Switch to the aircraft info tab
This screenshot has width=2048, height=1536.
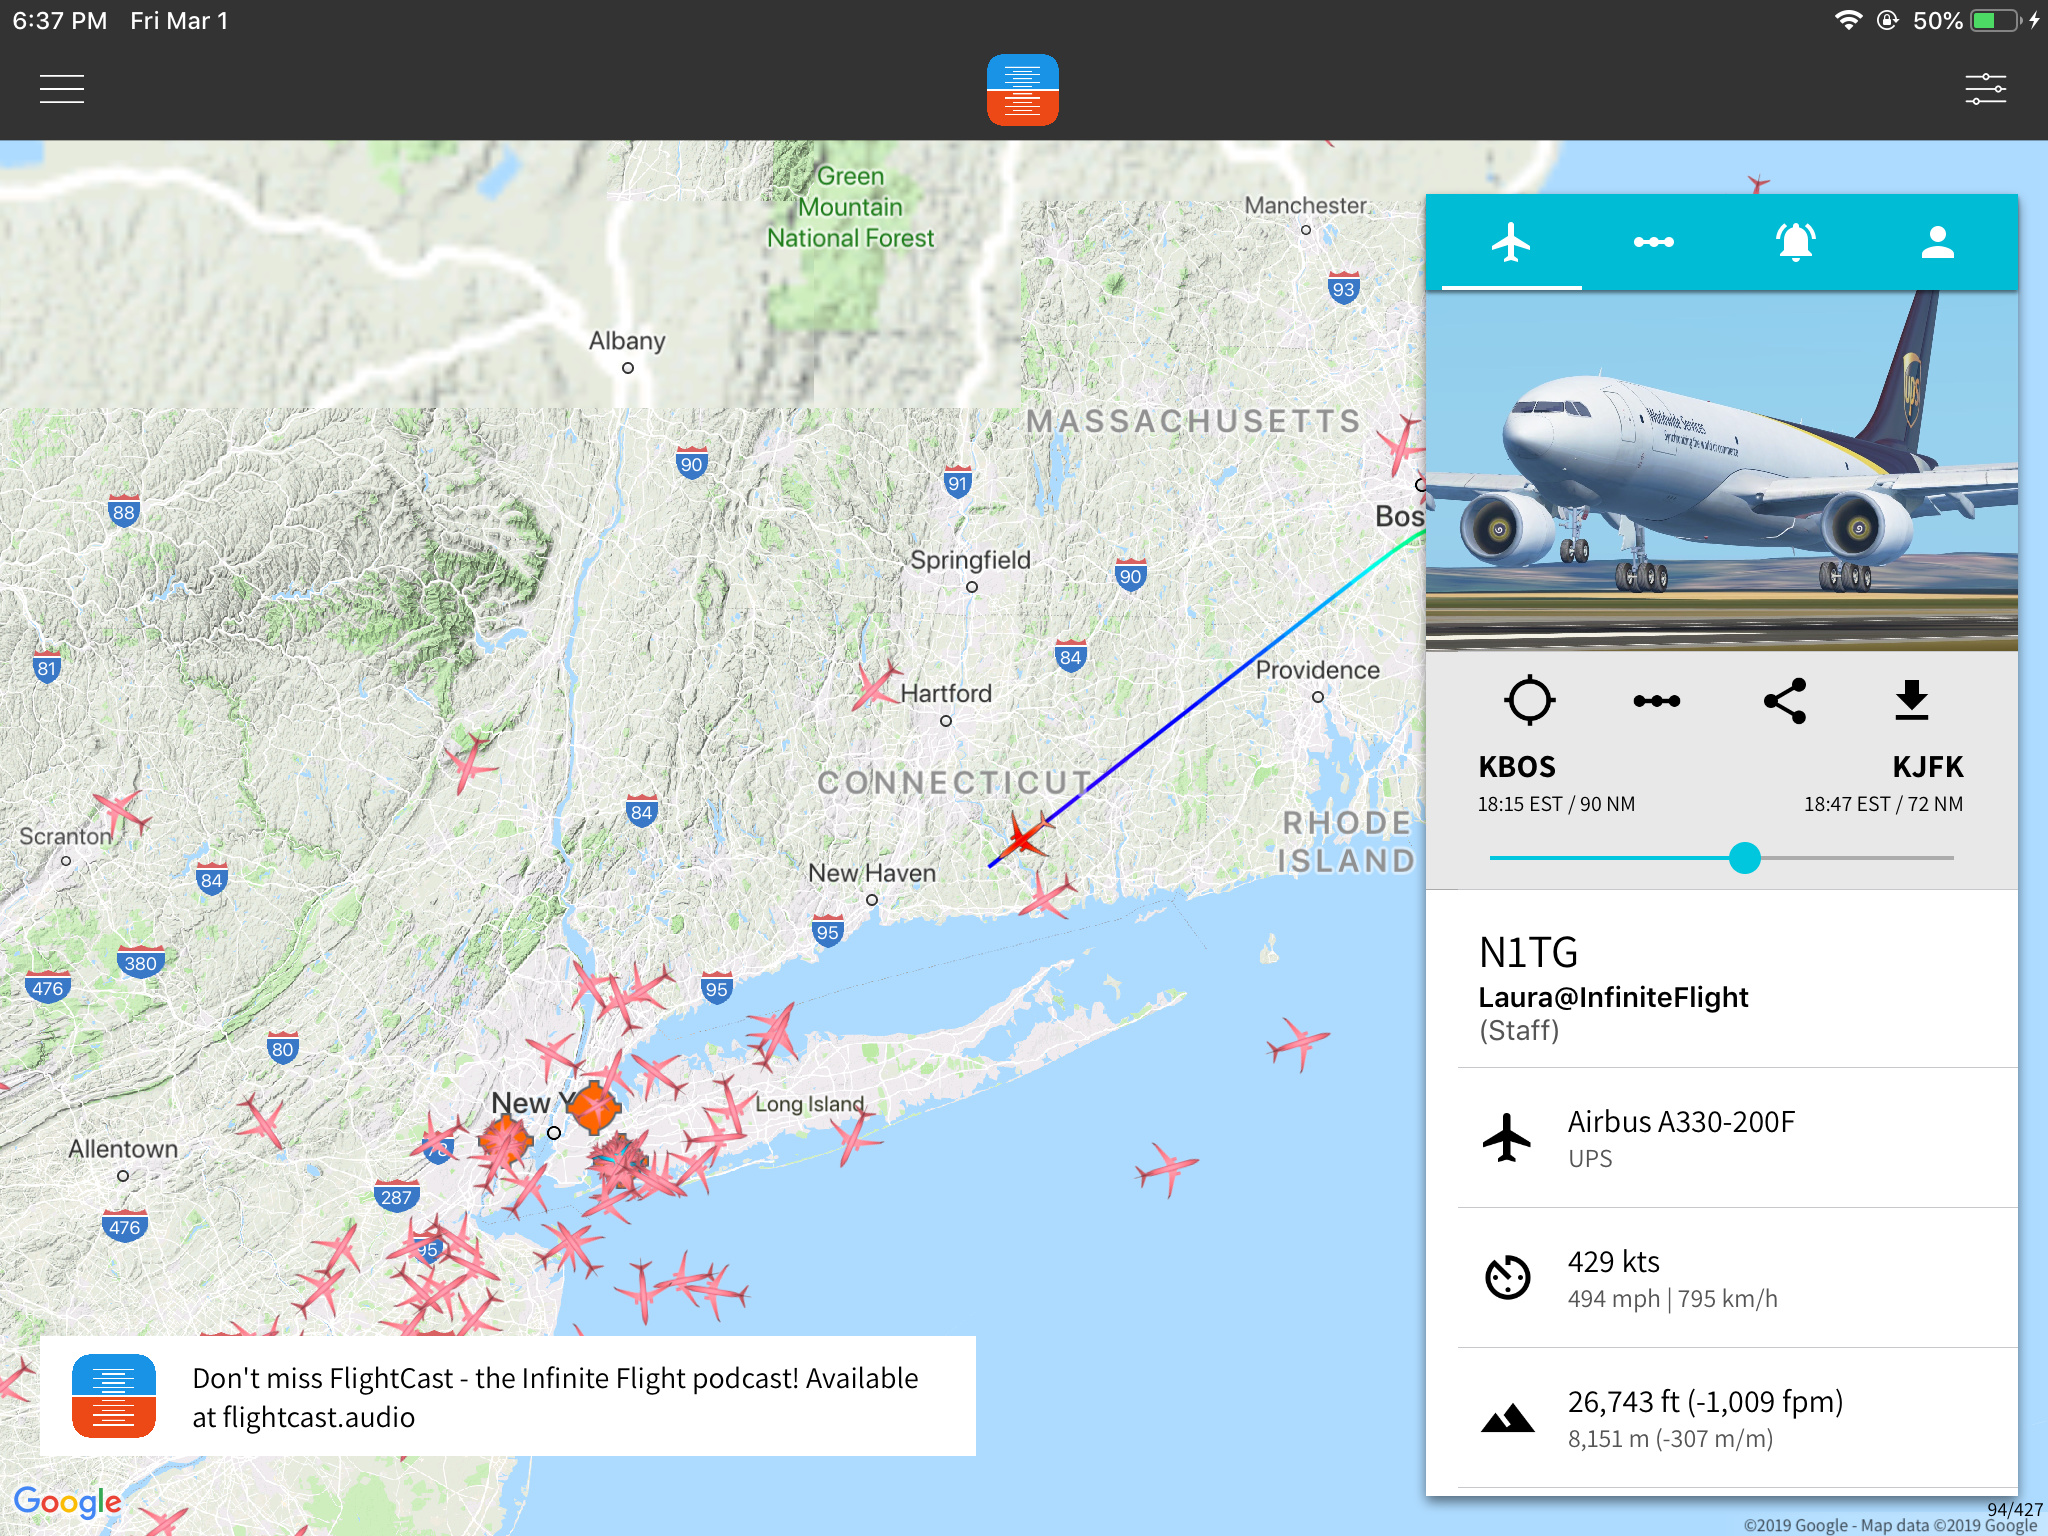[1510, 242]
